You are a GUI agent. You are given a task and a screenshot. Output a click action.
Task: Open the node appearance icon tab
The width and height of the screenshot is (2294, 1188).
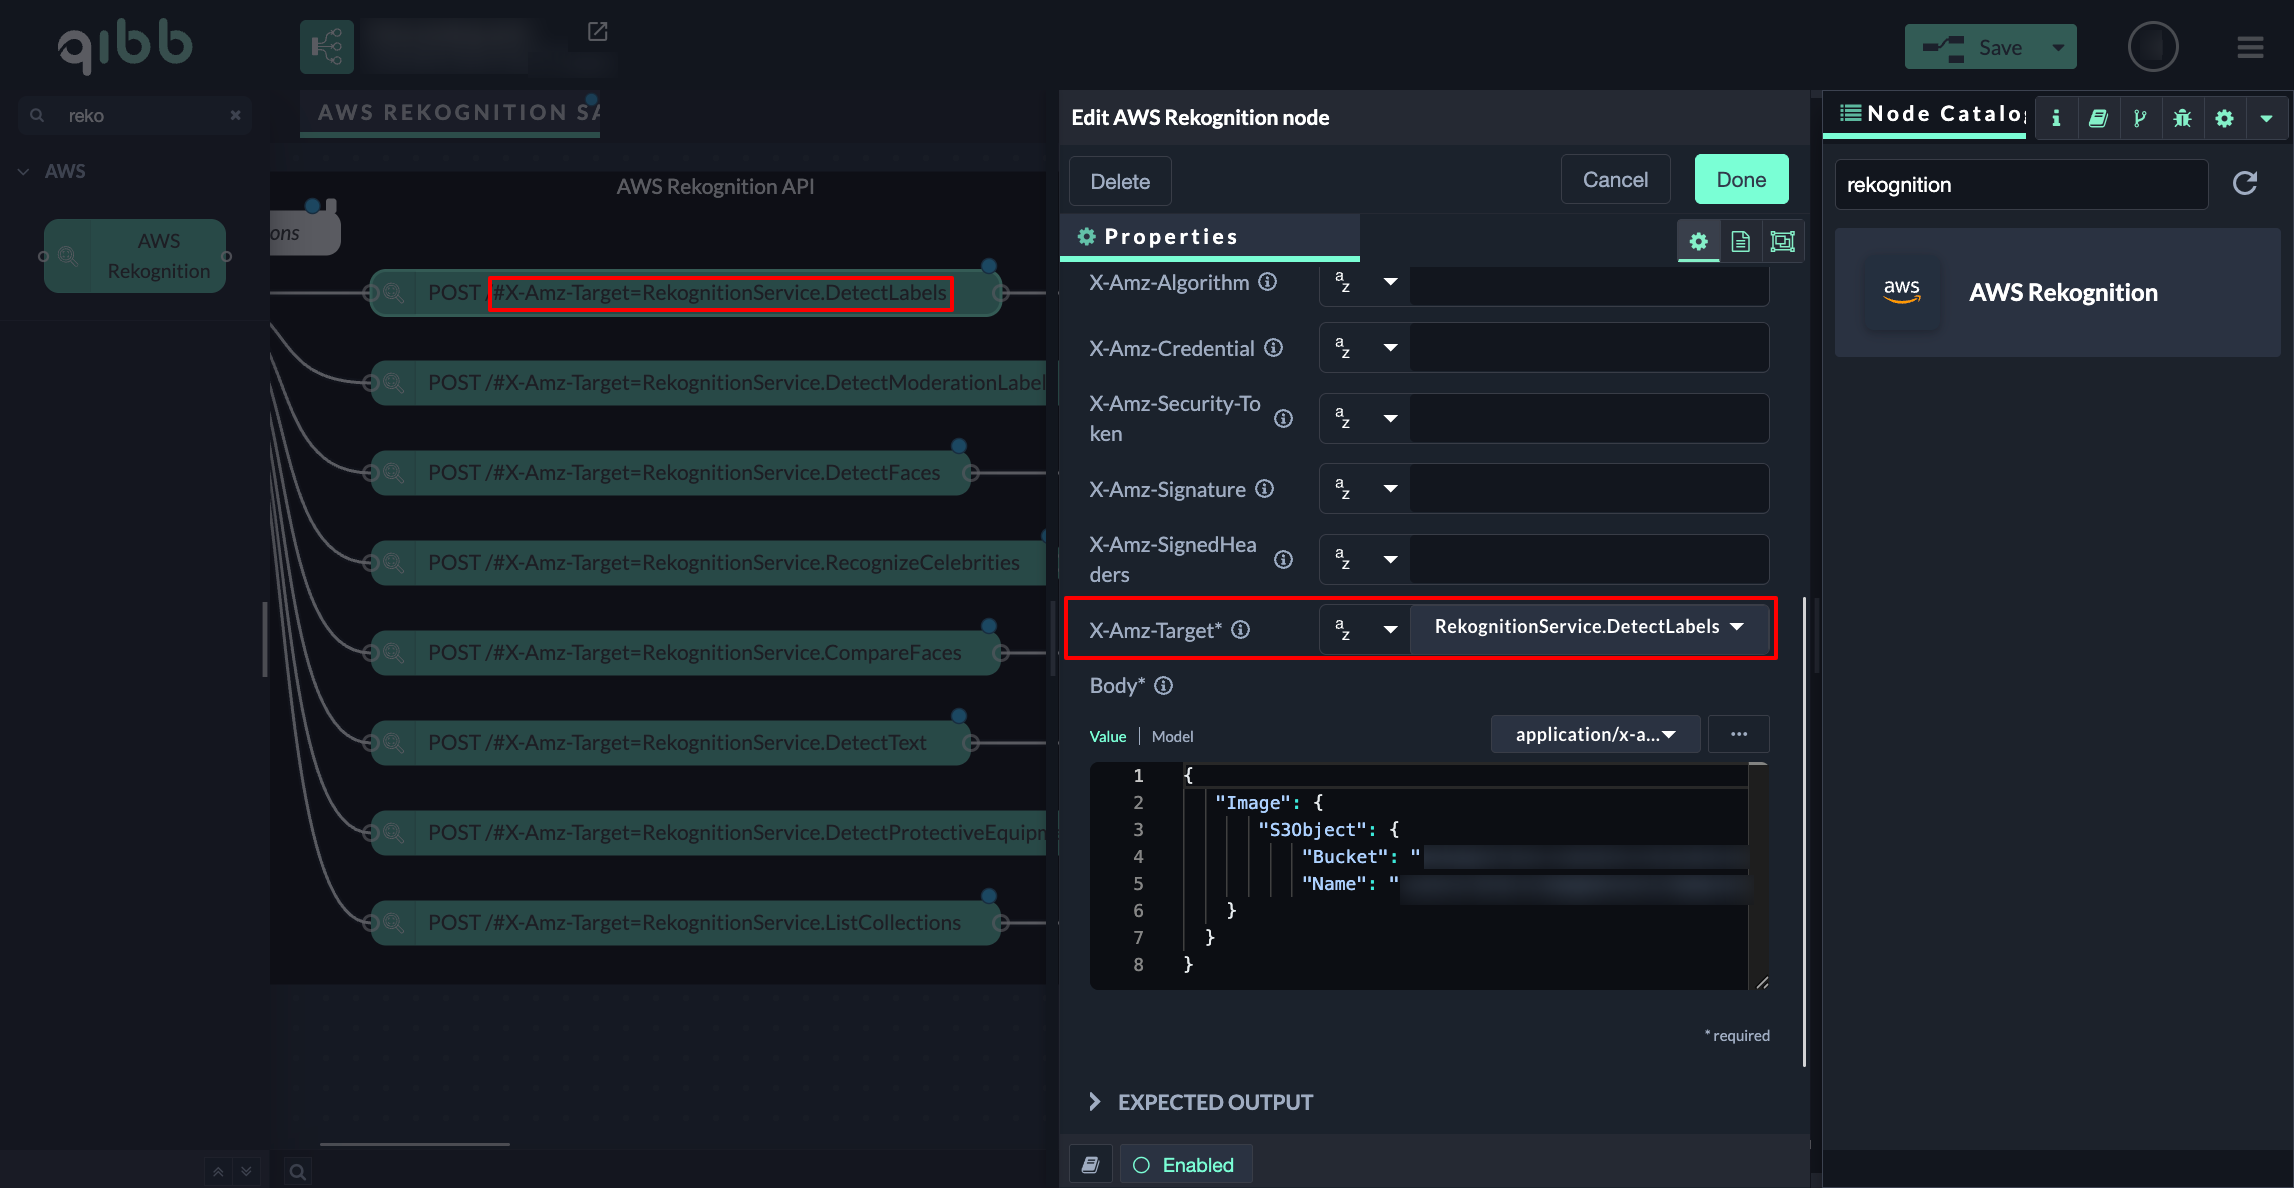tap(1782, 241)
